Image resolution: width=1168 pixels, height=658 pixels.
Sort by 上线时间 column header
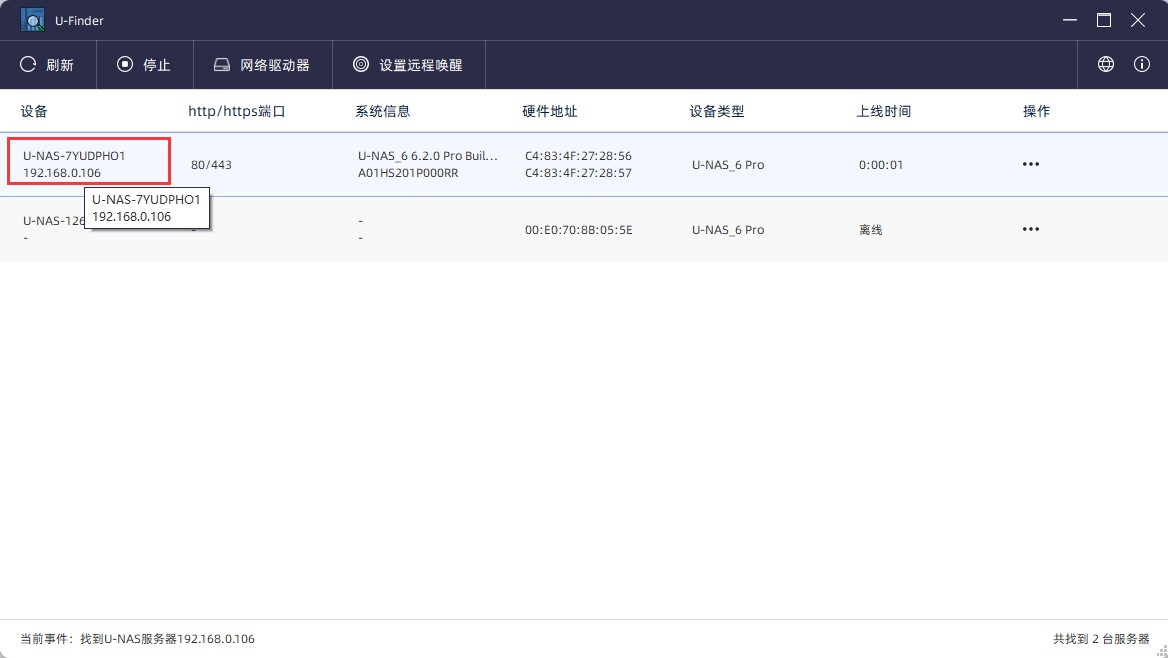[x=884, y=111]
